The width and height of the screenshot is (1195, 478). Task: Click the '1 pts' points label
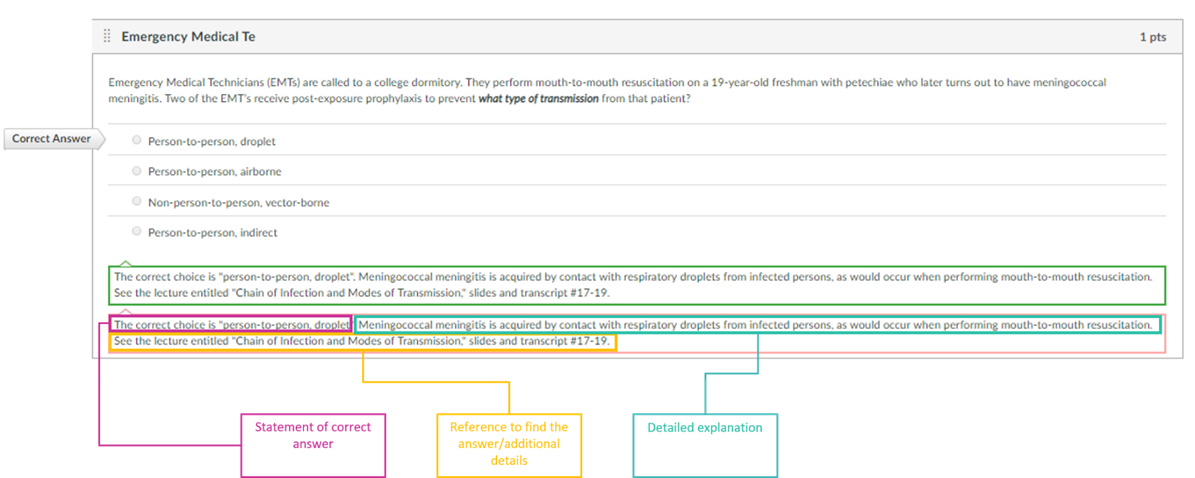pyautogui.click(x=1152, y=37)
